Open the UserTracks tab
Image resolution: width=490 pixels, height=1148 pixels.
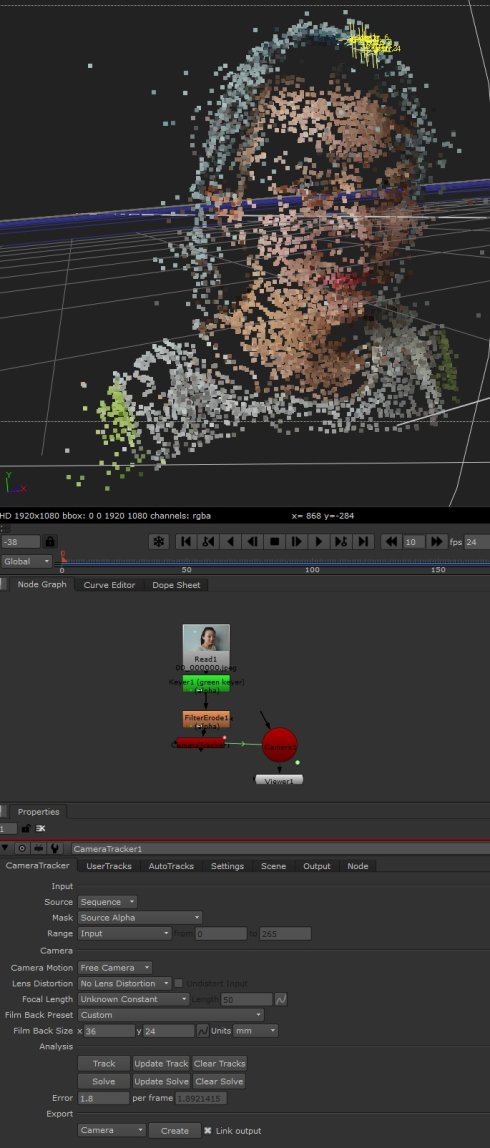109,866
